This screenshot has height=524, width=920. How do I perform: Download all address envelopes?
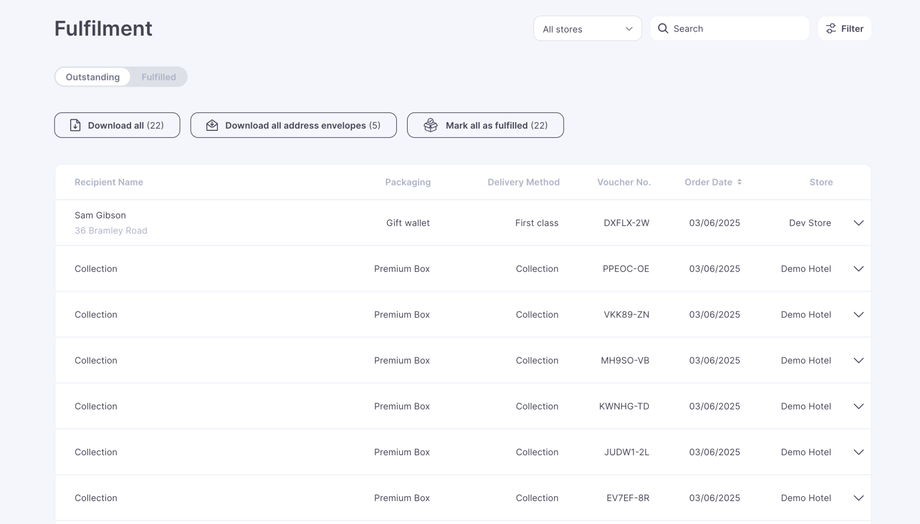coord(293,125)
